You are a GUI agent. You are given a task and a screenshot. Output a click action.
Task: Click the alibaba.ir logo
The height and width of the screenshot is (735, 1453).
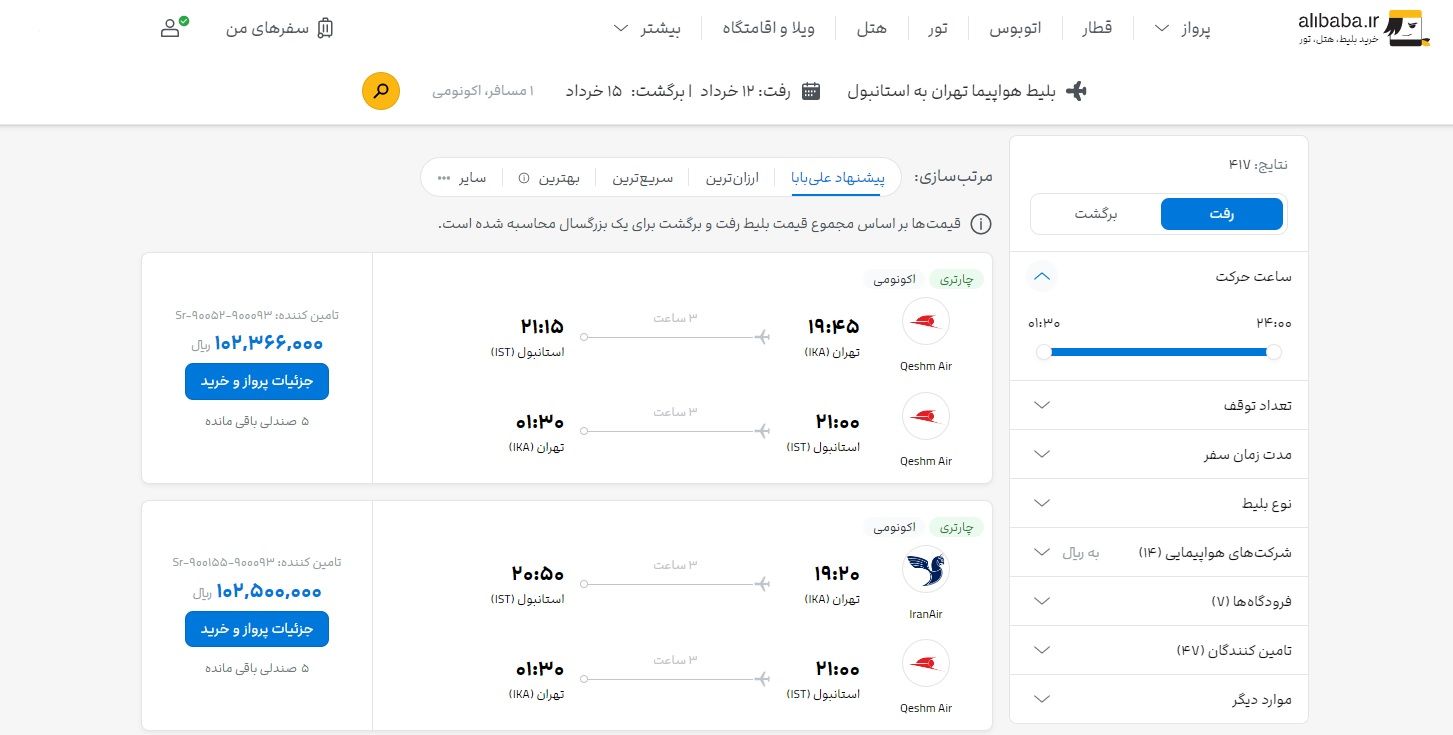point(1359,28)
